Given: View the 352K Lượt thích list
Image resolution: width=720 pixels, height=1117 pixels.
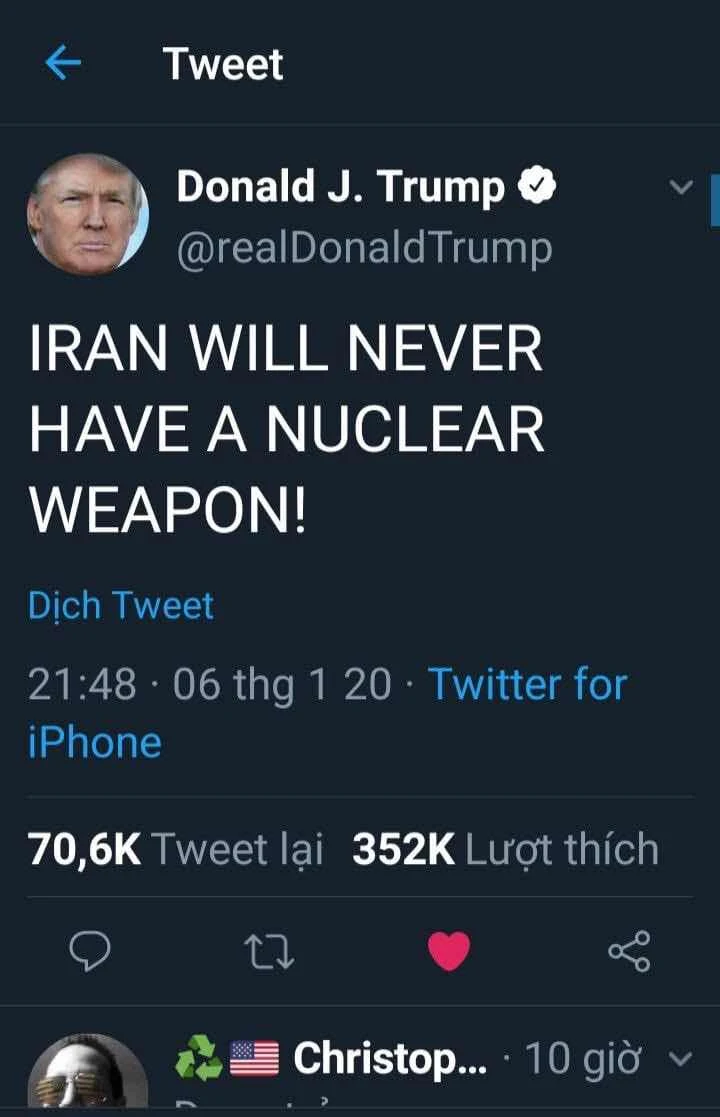Looking at the screenshot, I should 506,849.
